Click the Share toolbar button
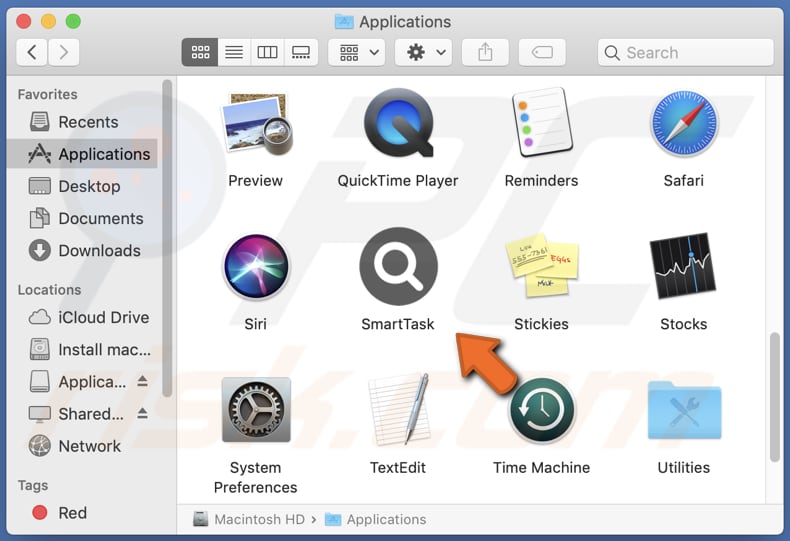 pos(485,52)
